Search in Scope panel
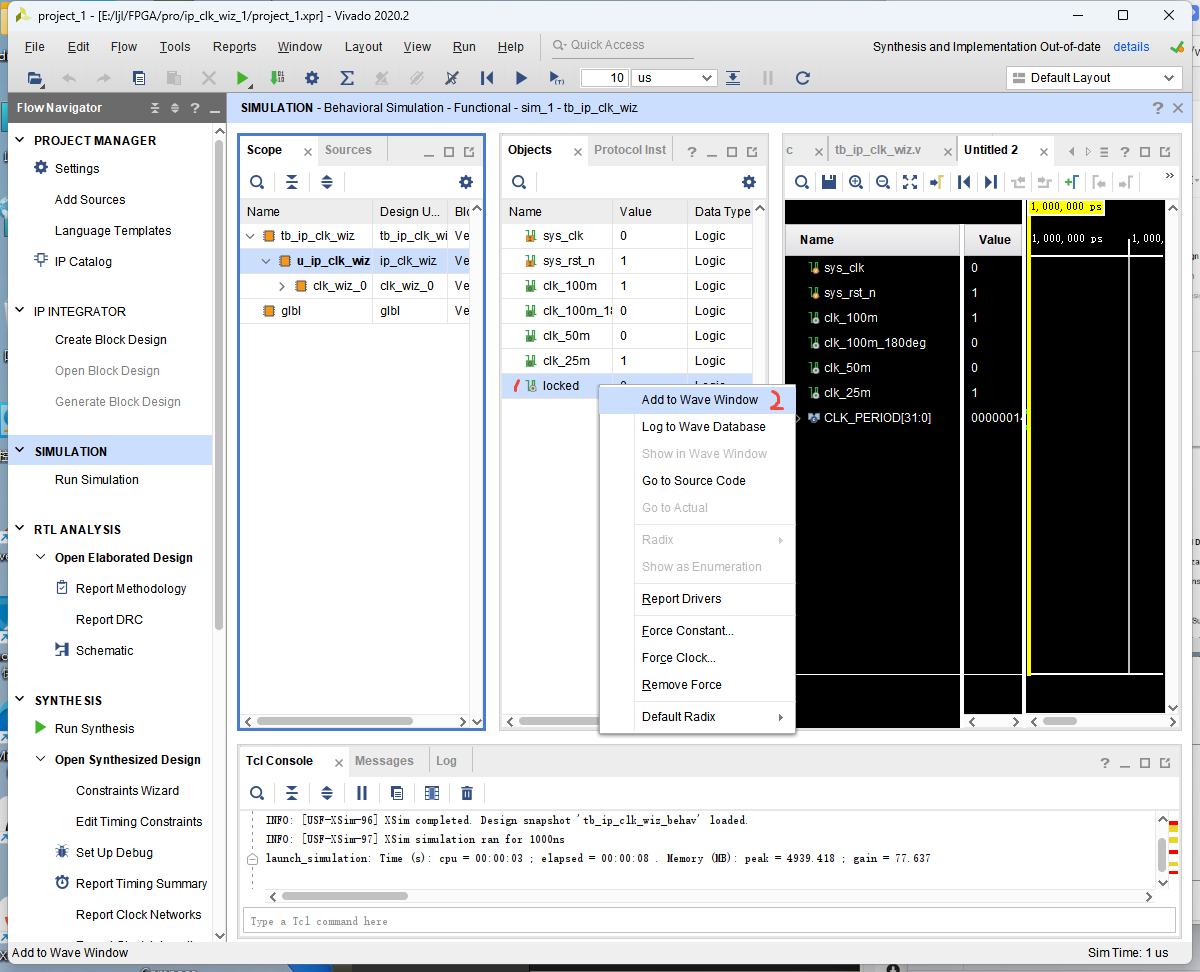The image size is (1200, 972). (x=257, y=182)
